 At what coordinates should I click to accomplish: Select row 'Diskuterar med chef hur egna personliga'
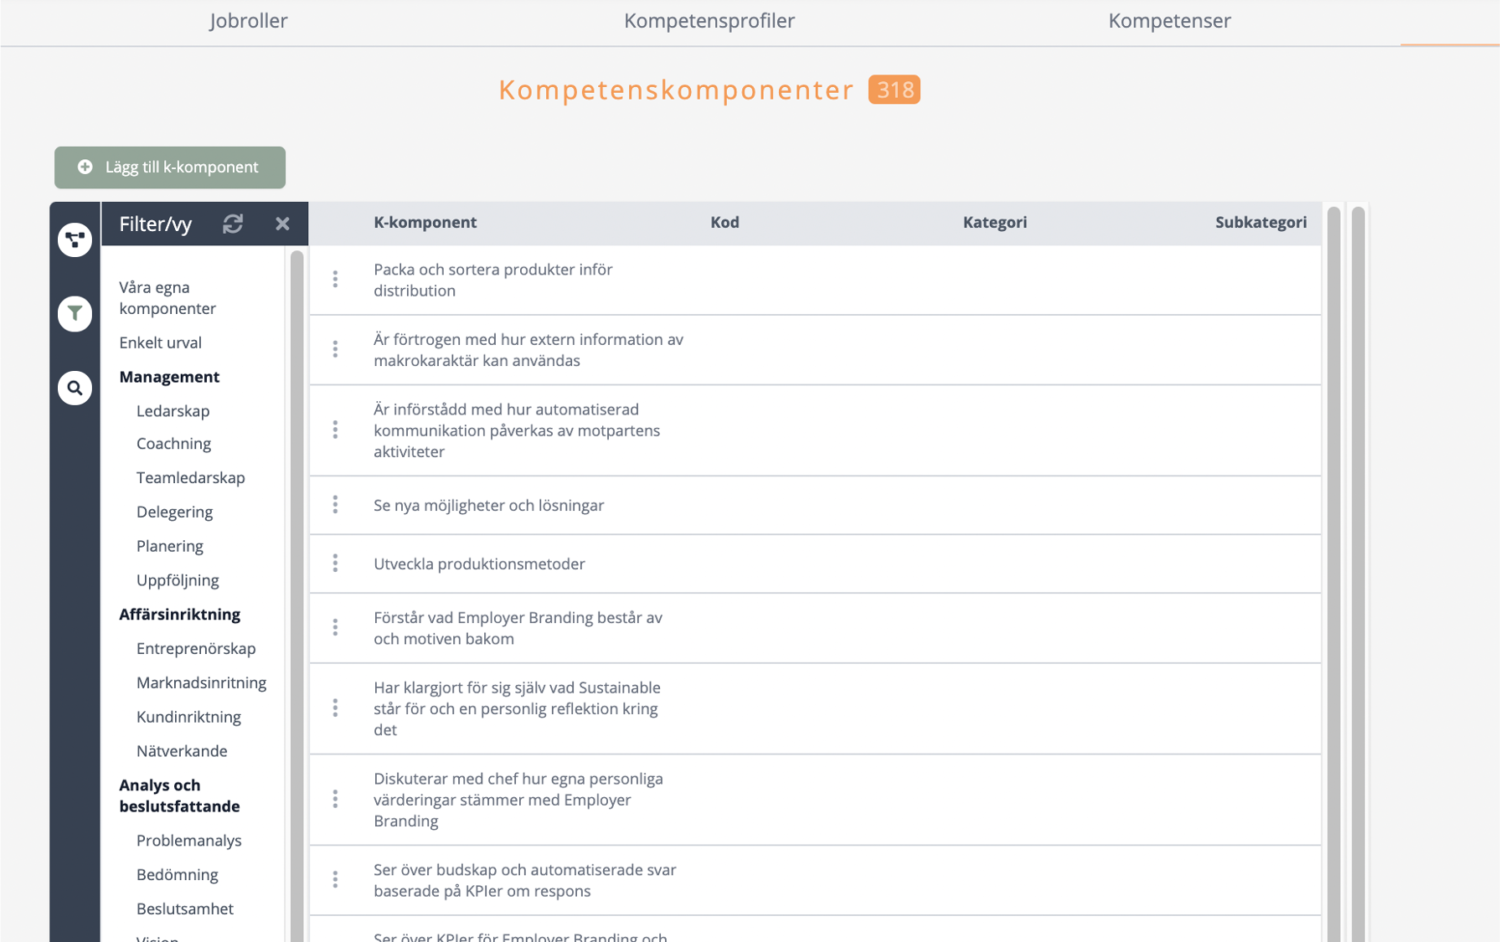click(815, 800)
